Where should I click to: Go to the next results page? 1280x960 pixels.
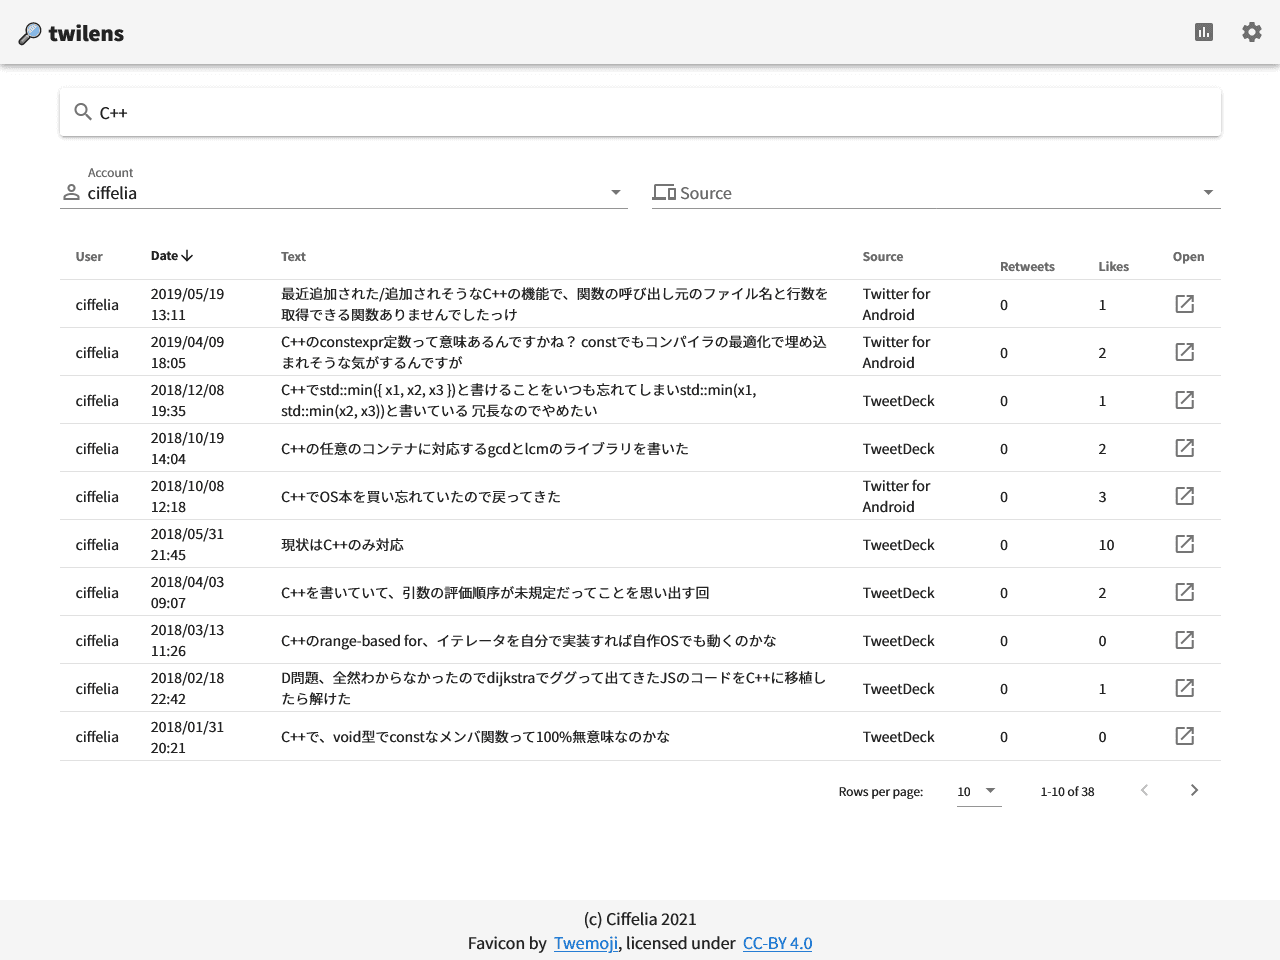pos(1194,790)
